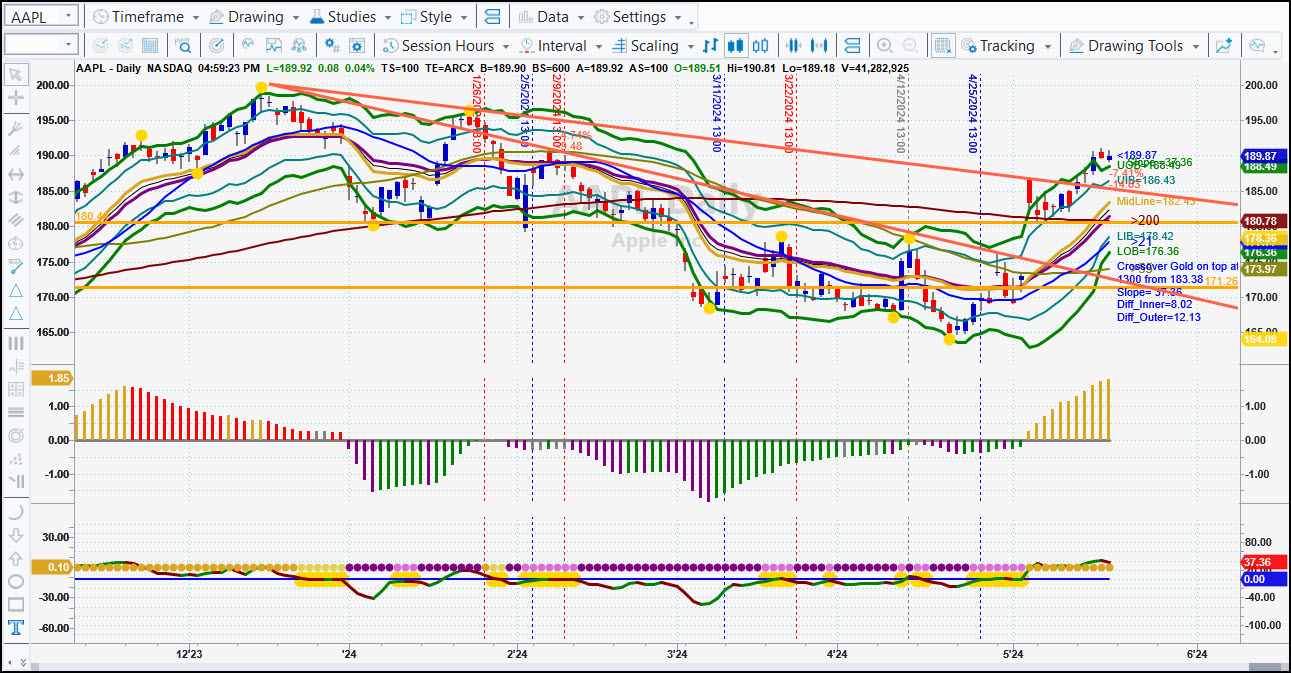
Task: Toggle the data tracking grid button
Action: pos(943,46)
